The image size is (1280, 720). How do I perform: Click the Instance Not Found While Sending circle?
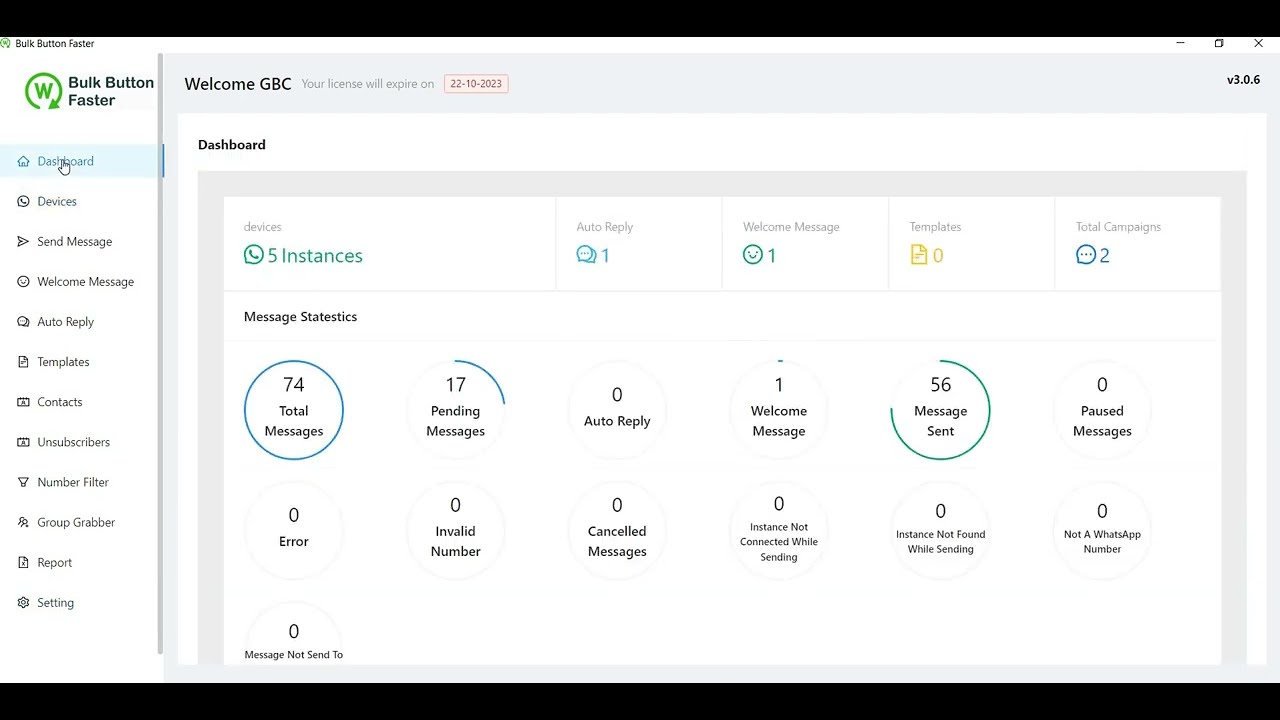coord(940,529)
